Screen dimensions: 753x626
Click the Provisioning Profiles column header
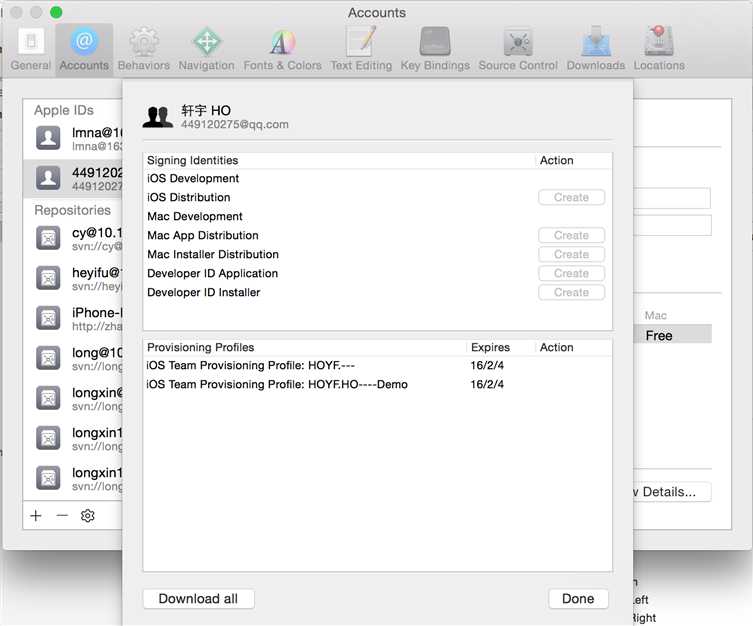tap(305, 347)
